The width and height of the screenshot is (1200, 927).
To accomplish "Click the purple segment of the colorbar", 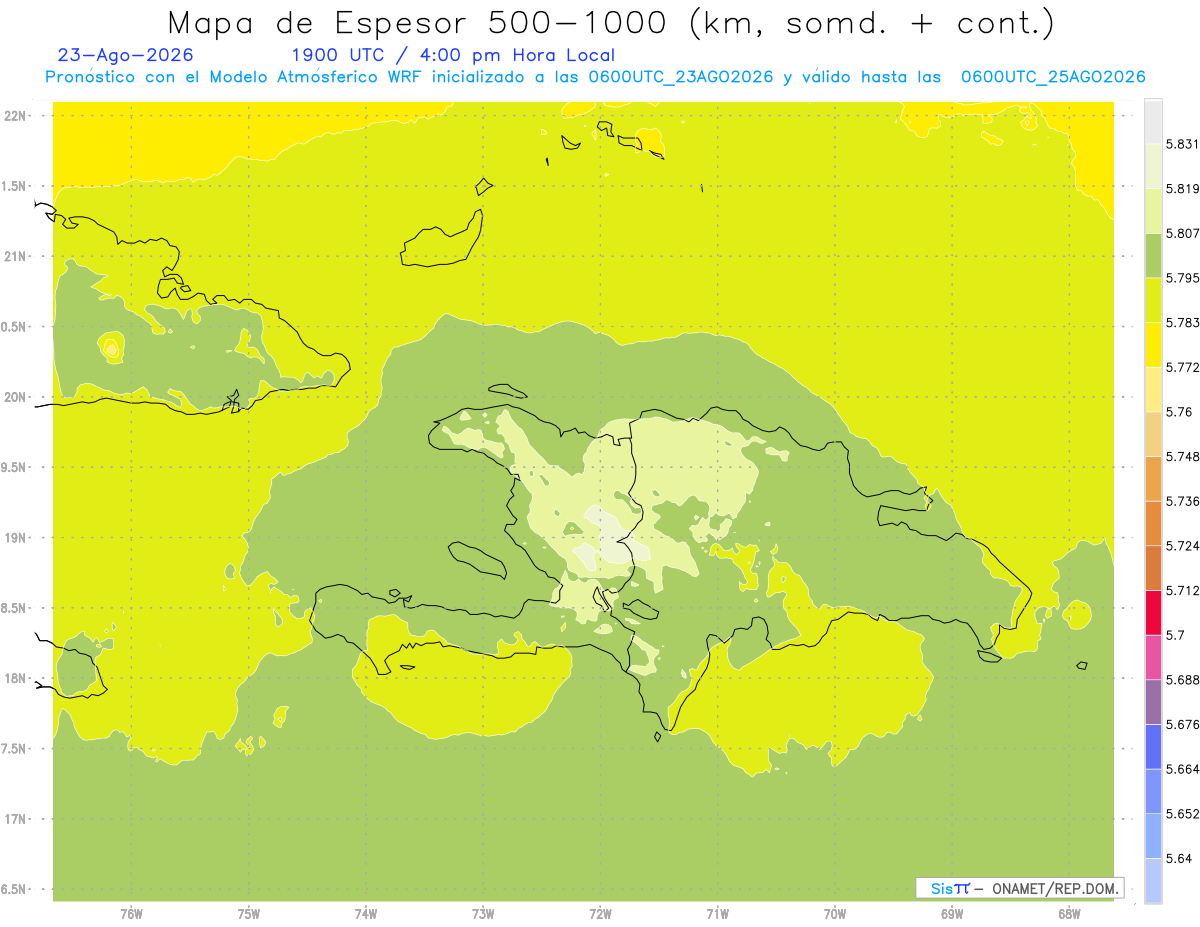I will pos(1153,702).
